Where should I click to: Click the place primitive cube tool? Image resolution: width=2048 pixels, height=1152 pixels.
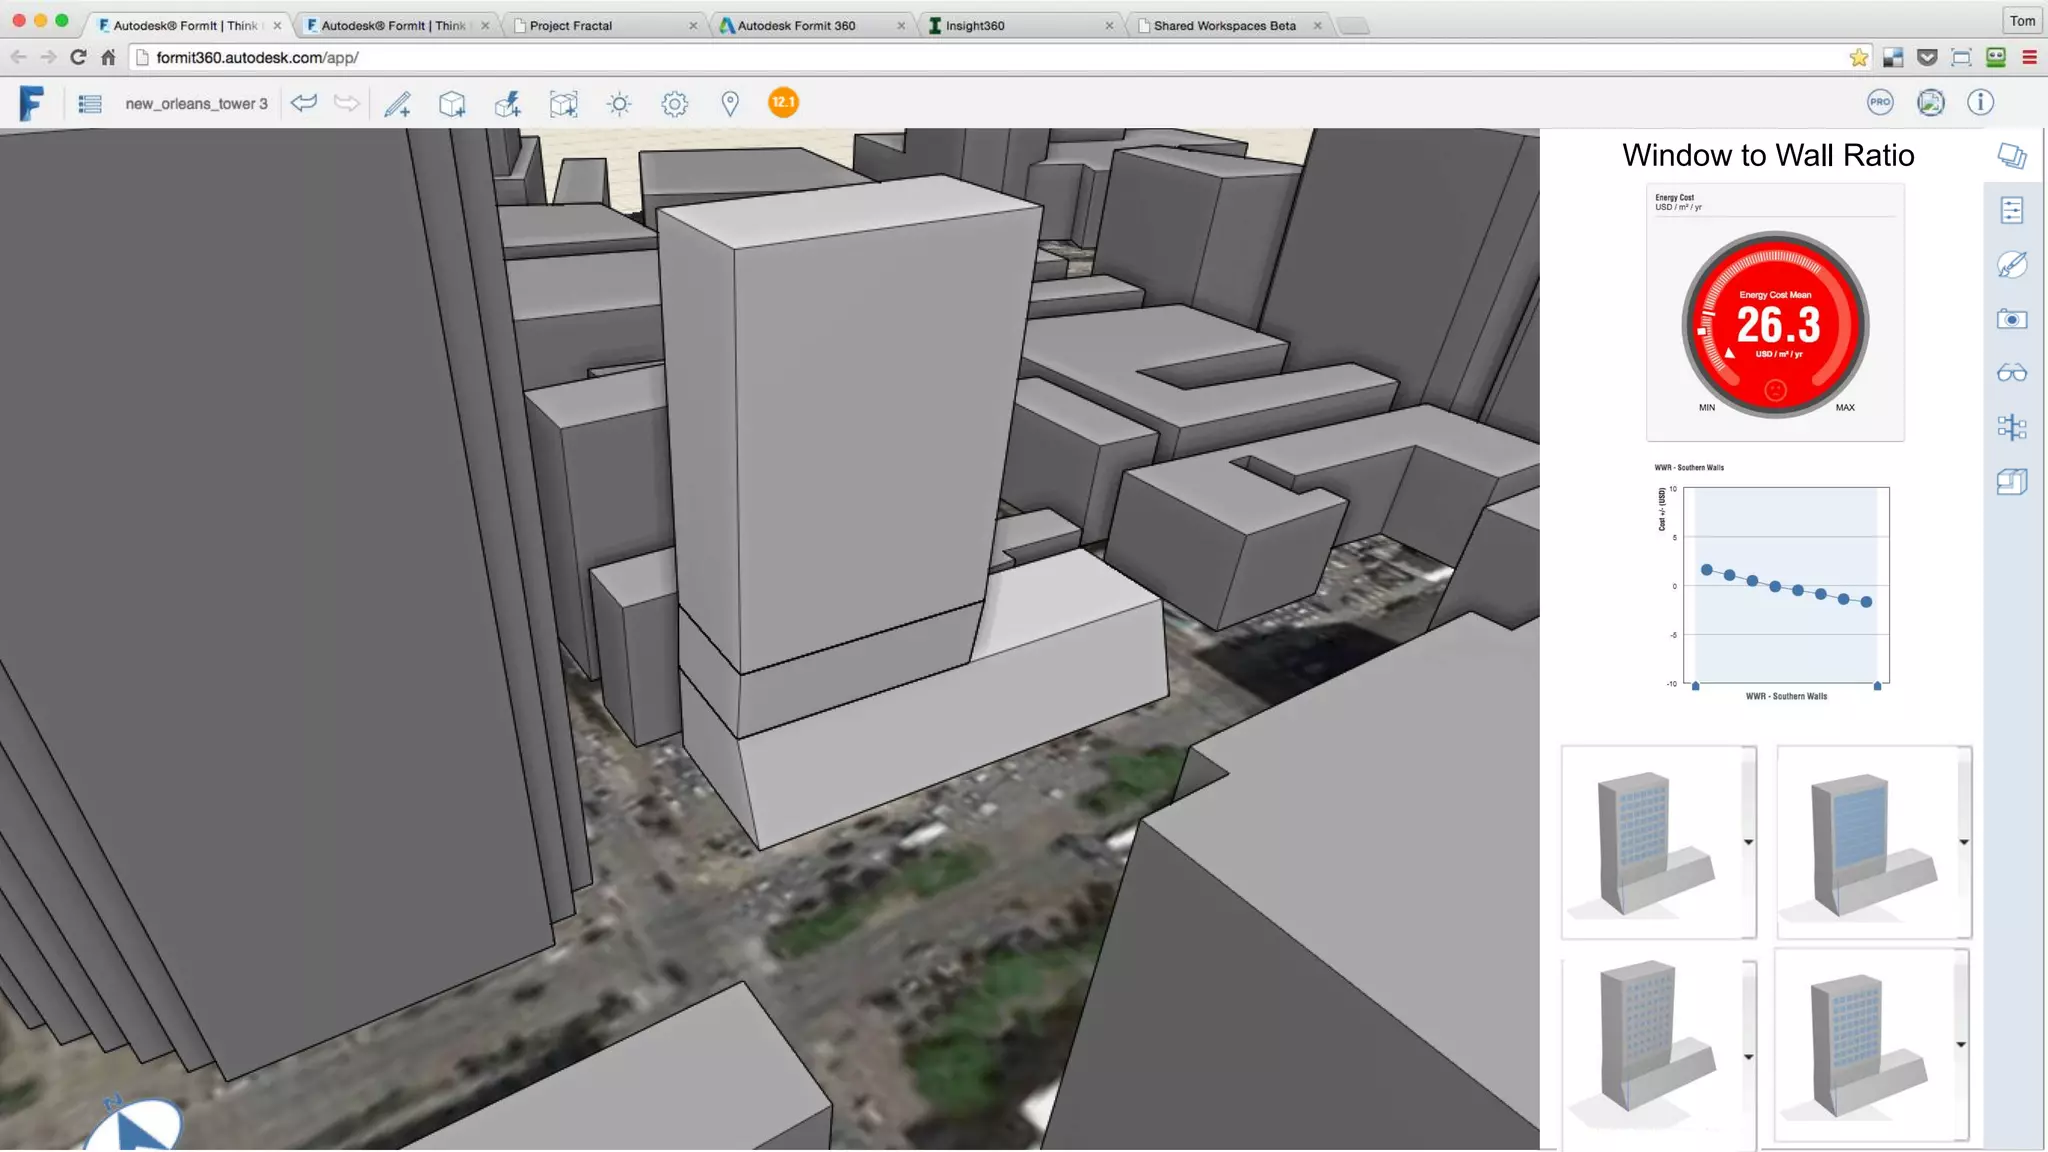coord(452,103)
